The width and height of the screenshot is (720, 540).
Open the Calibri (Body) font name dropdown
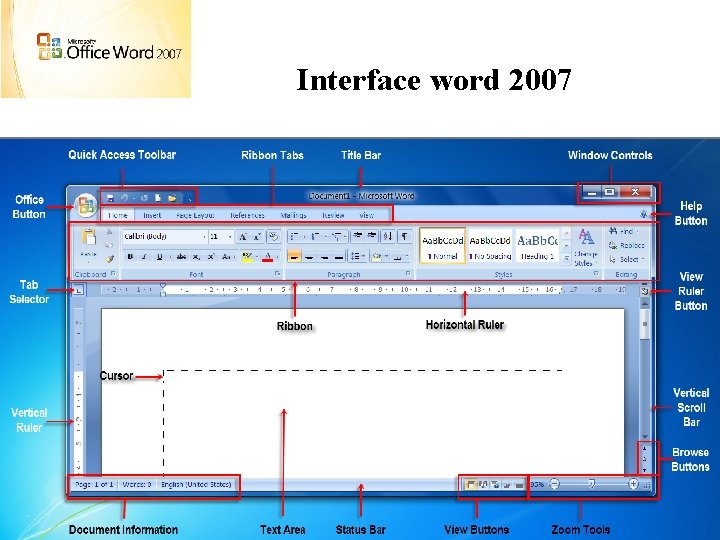(165, 236)
